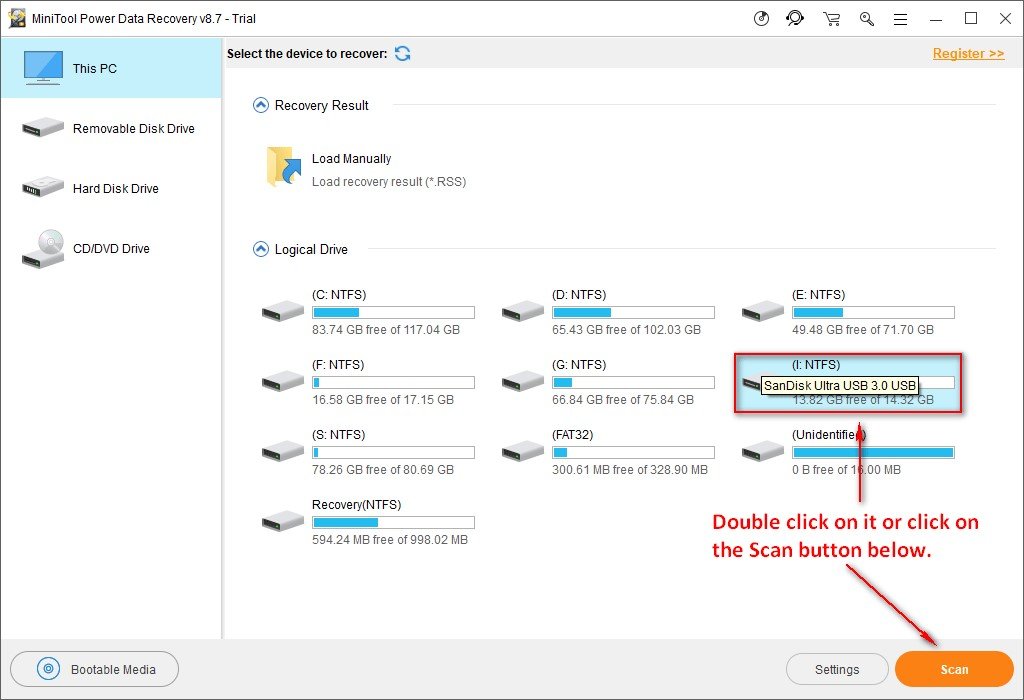1024x700 pixels.
Task: Click "83.74 GB free of 117.04 GB" text
Action: (386, 330)
